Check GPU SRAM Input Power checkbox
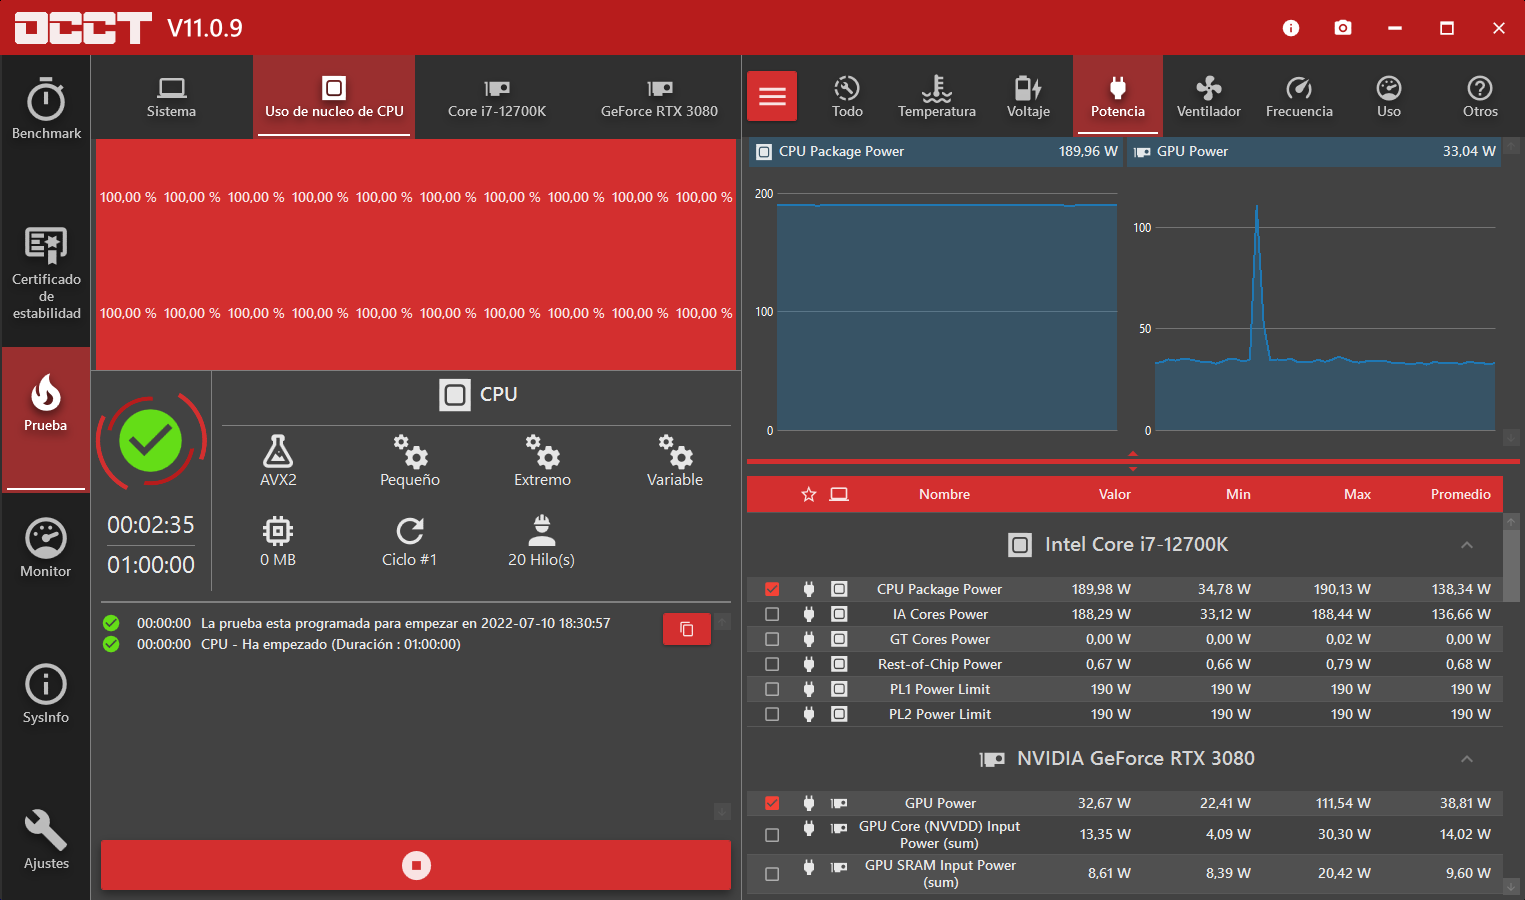 (772, 874)
